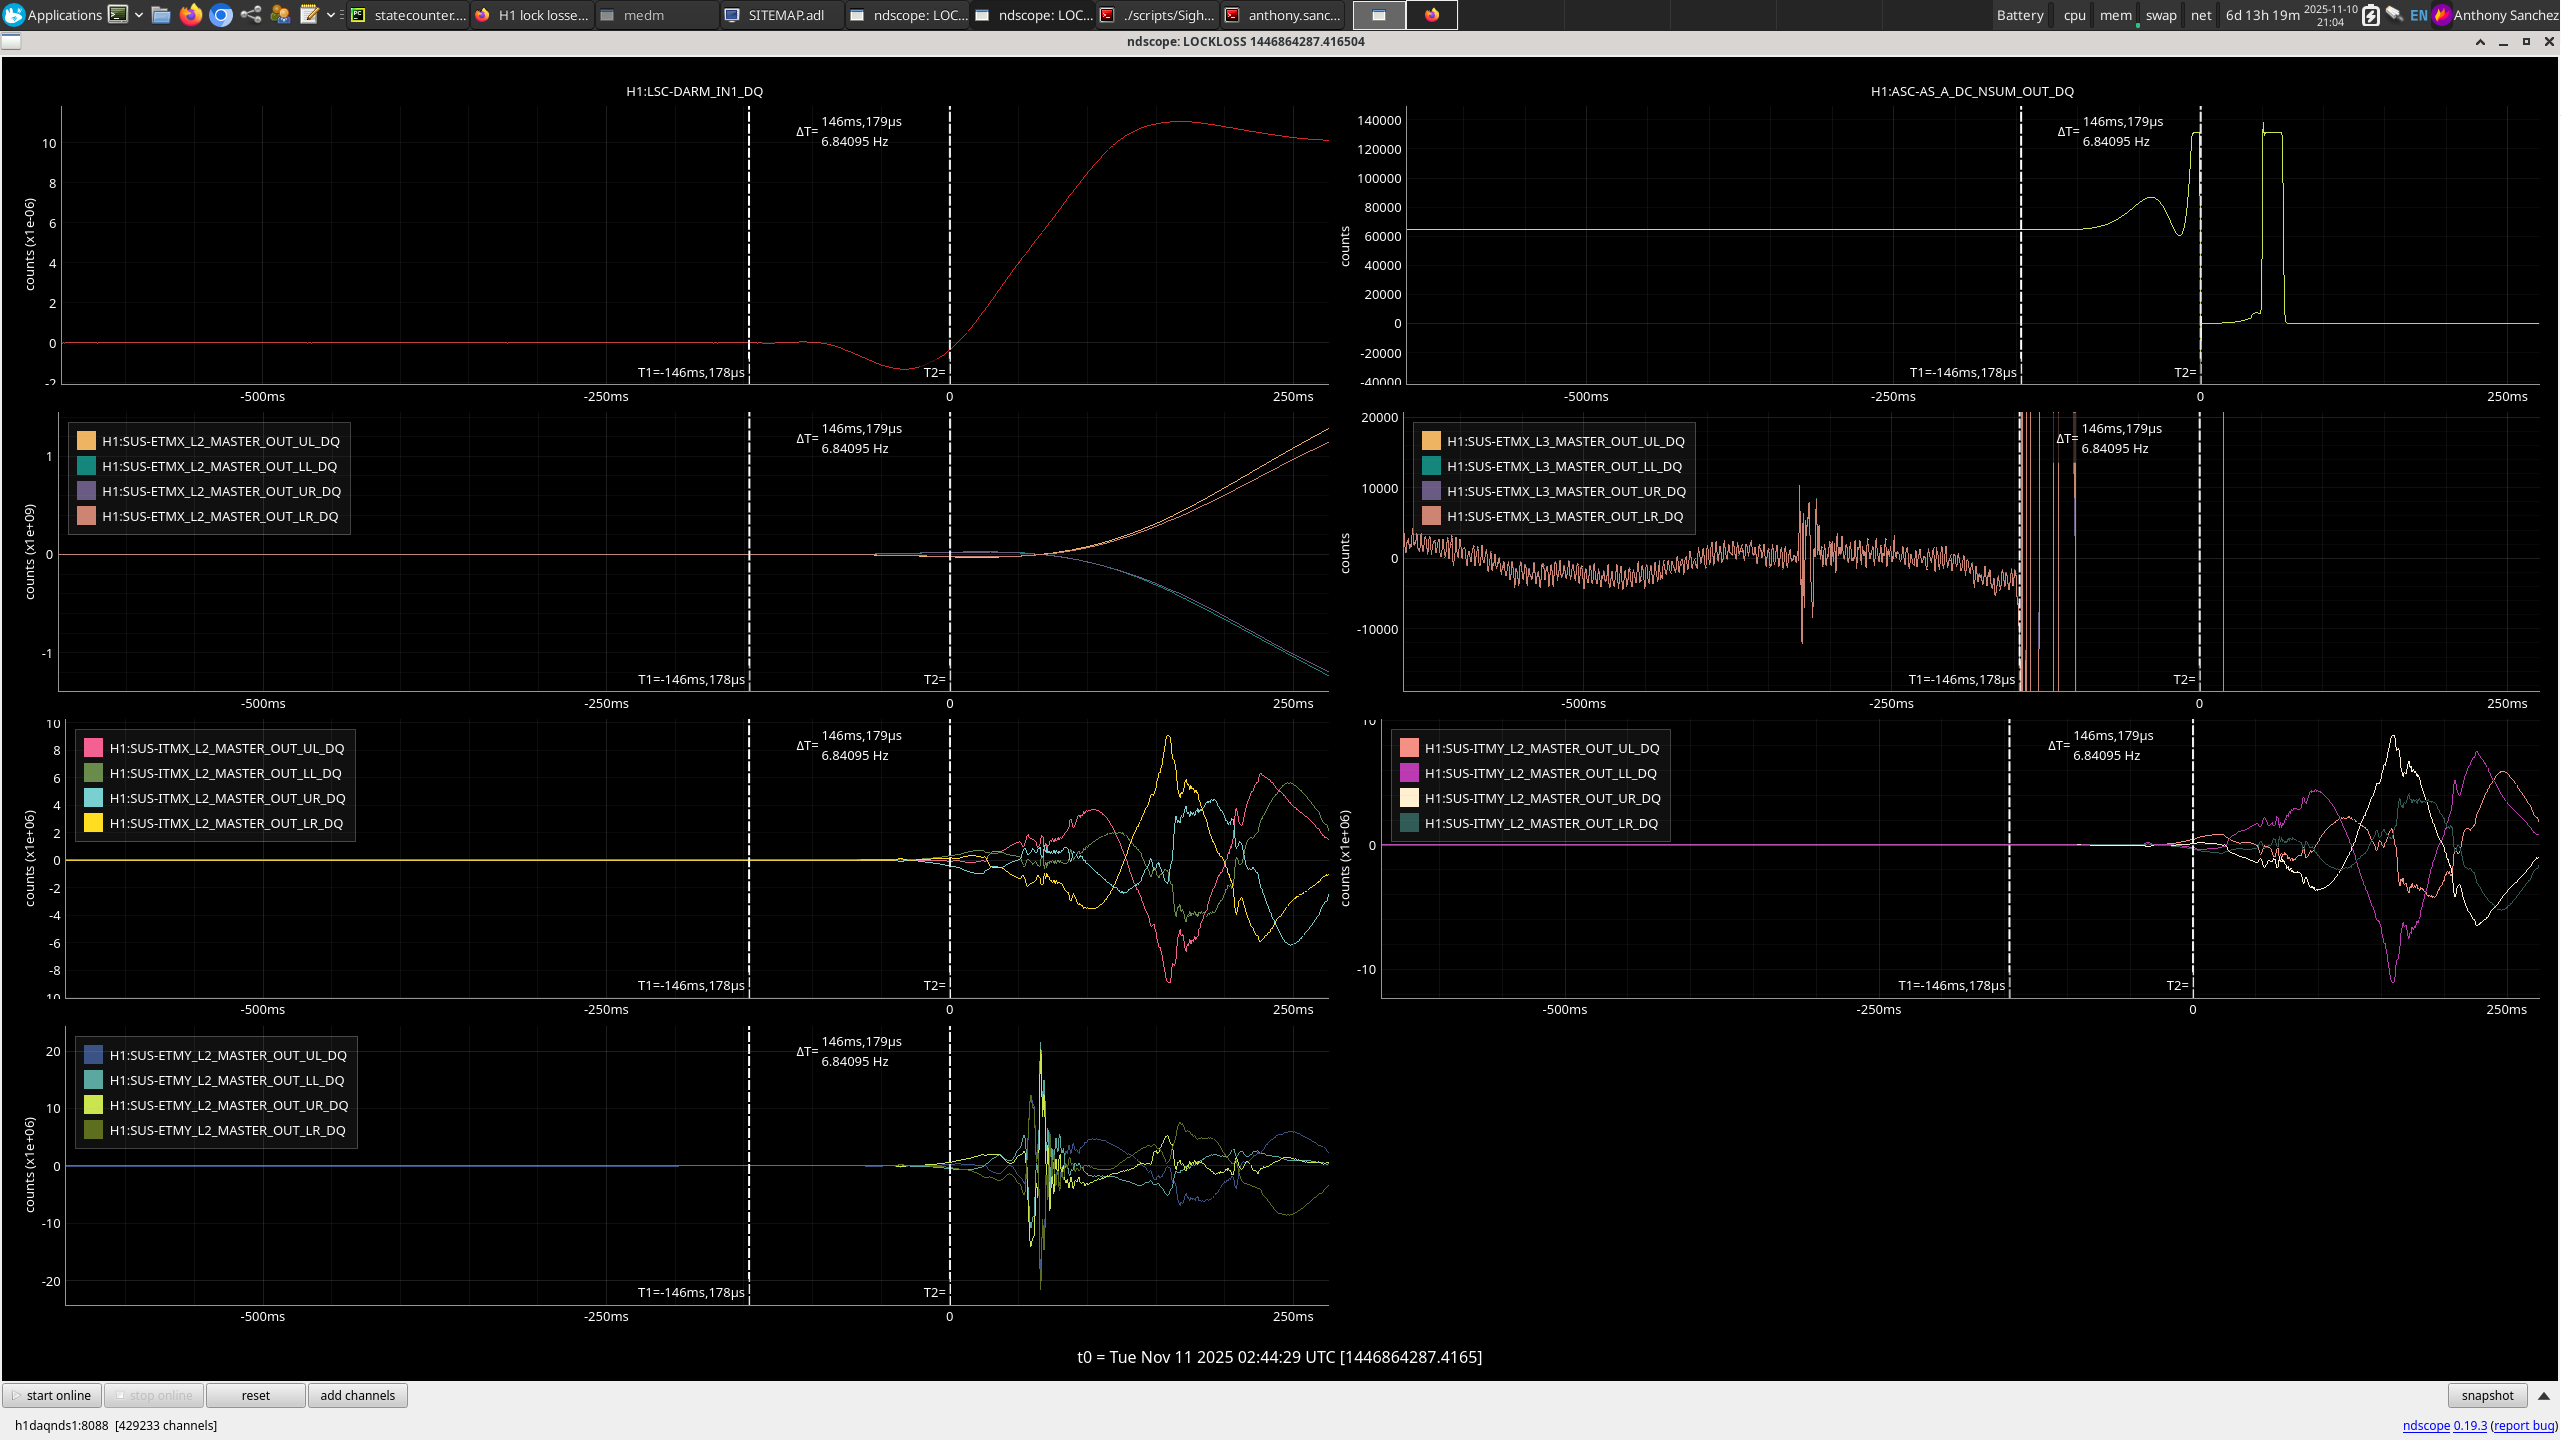Open the terminal emulator launcher icon
Screen dimensions: 2561x1440
pyautogui.click(x=118, y=15)
